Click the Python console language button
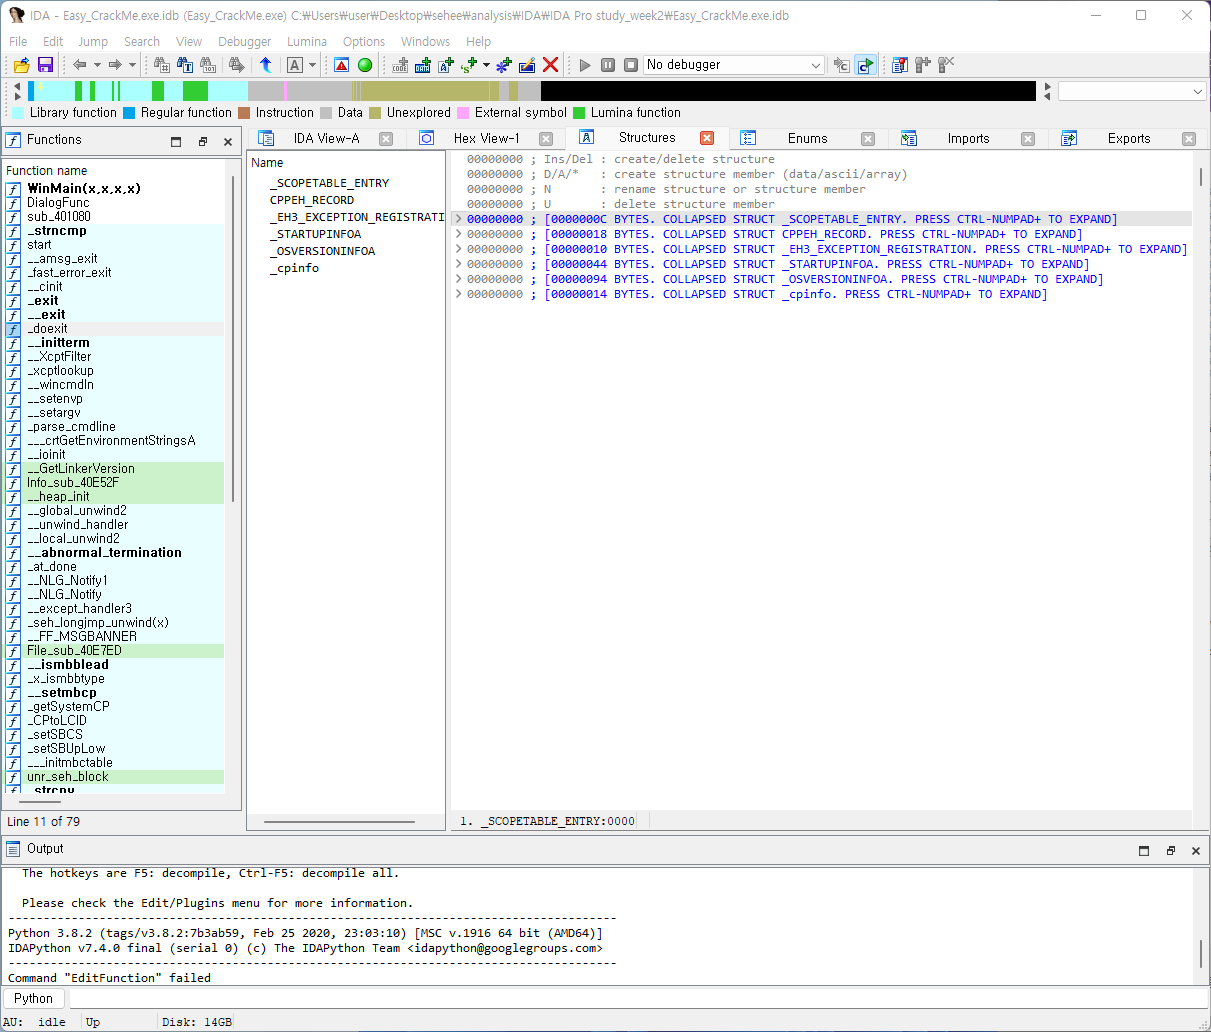This screenshot has height=1032, width=1211. (34, 998)
